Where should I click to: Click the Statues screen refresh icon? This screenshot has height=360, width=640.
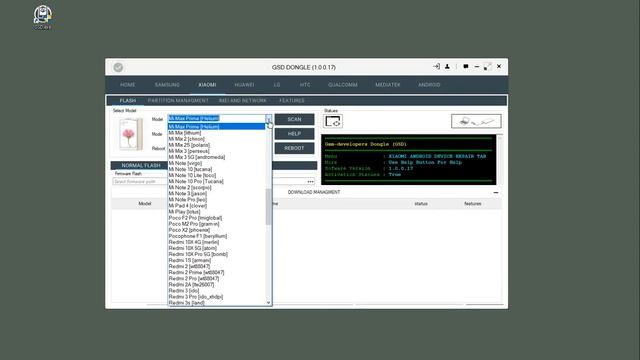[333, 121]
